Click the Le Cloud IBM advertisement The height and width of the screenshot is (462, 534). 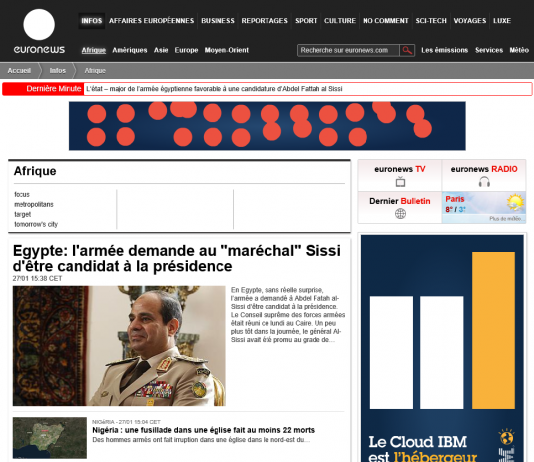click(442, 348)
